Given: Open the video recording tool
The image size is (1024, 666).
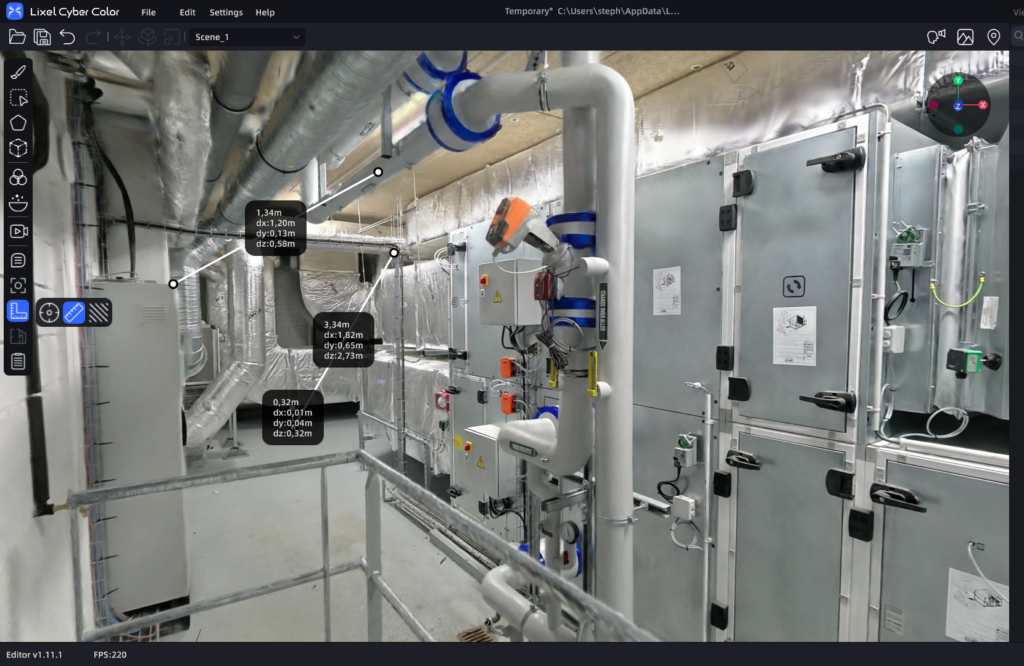Looking at the screenshot, I should [18, 231].
